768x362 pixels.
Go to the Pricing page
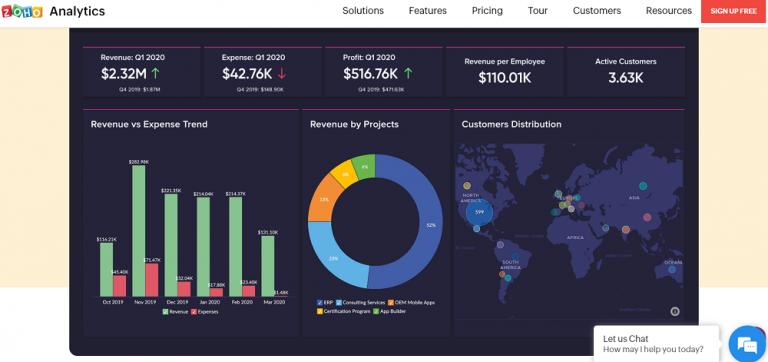coord(487,11)
